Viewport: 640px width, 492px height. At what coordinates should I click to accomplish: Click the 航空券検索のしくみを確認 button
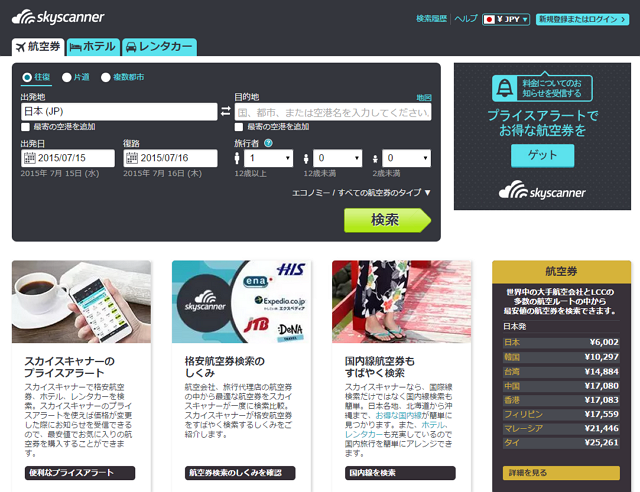[x=240, y=473]
